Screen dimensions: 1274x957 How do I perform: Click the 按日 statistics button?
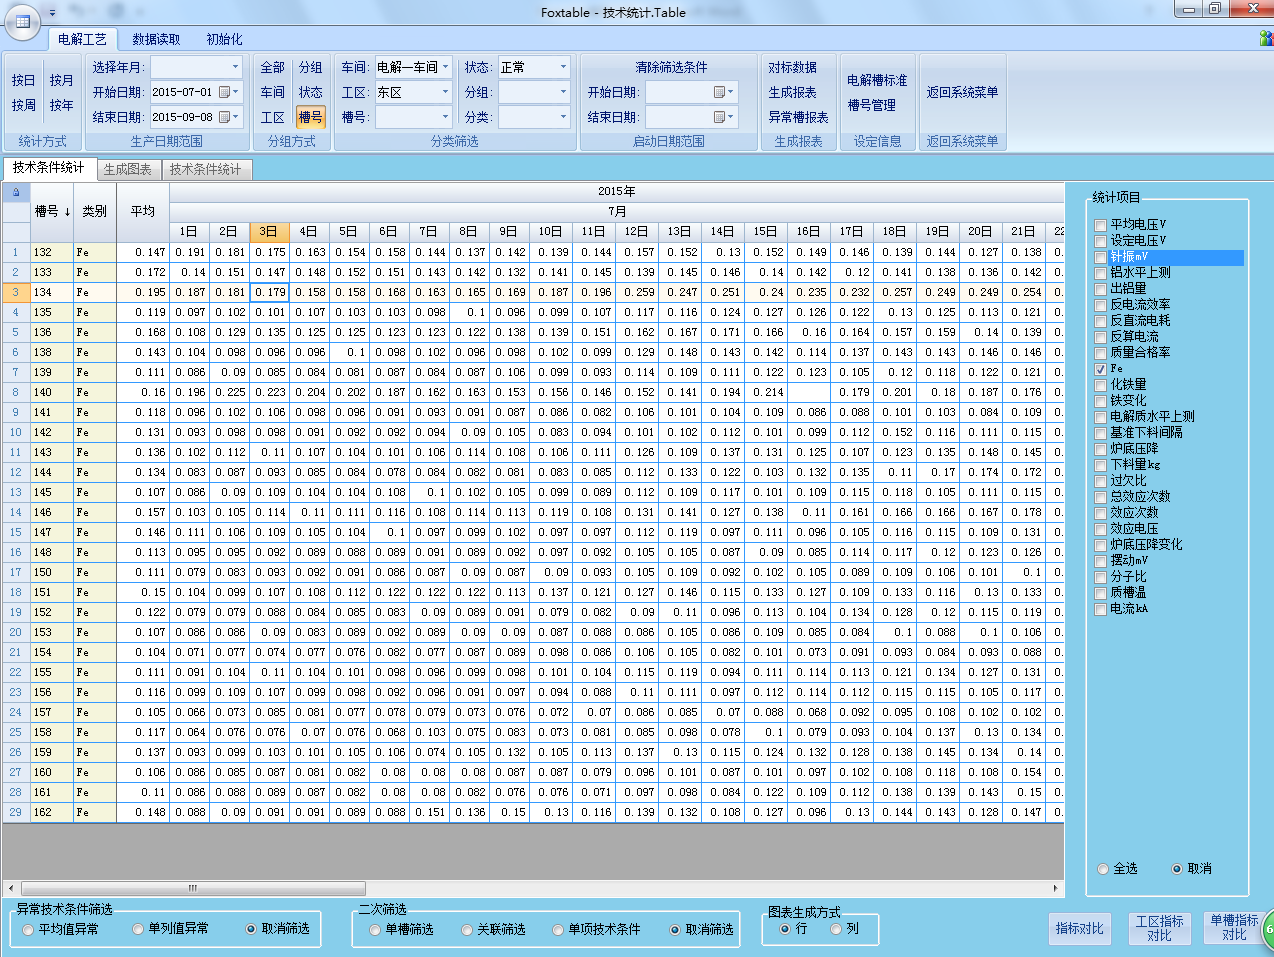coord(23,80)
